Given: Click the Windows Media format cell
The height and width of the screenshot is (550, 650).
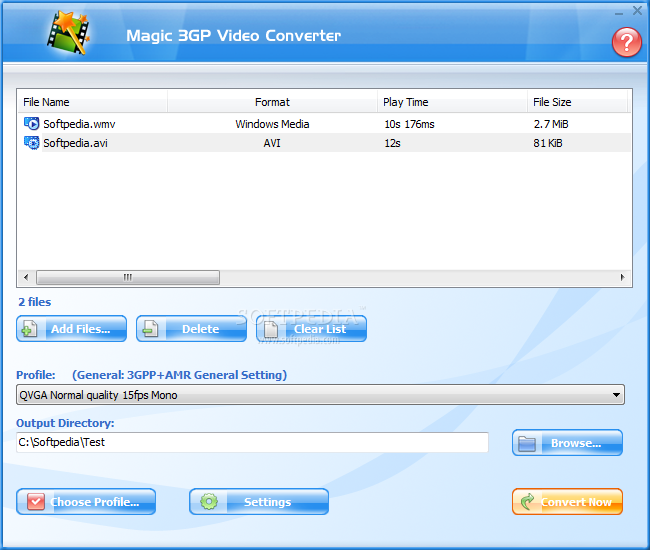Looking at the screenshot, I should (x=272, y=124).
